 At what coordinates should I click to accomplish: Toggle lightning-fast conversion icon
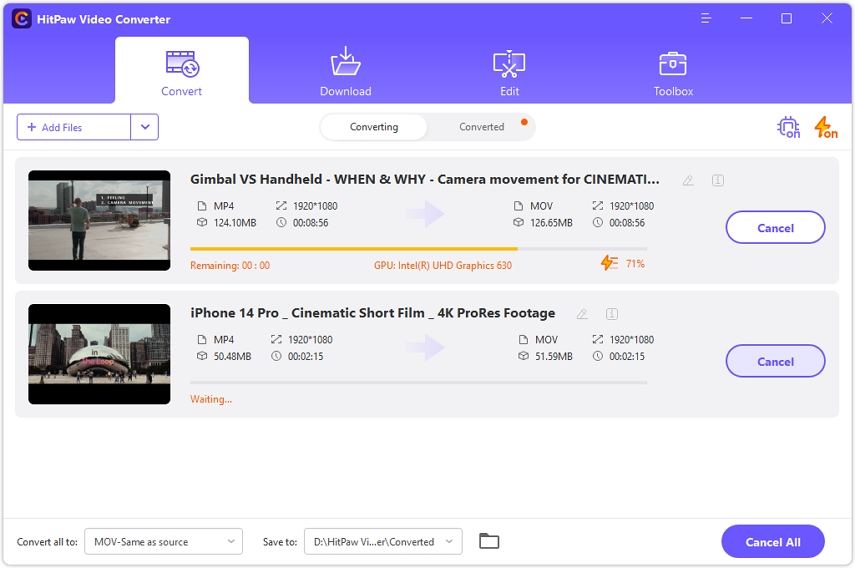(825, 127)
